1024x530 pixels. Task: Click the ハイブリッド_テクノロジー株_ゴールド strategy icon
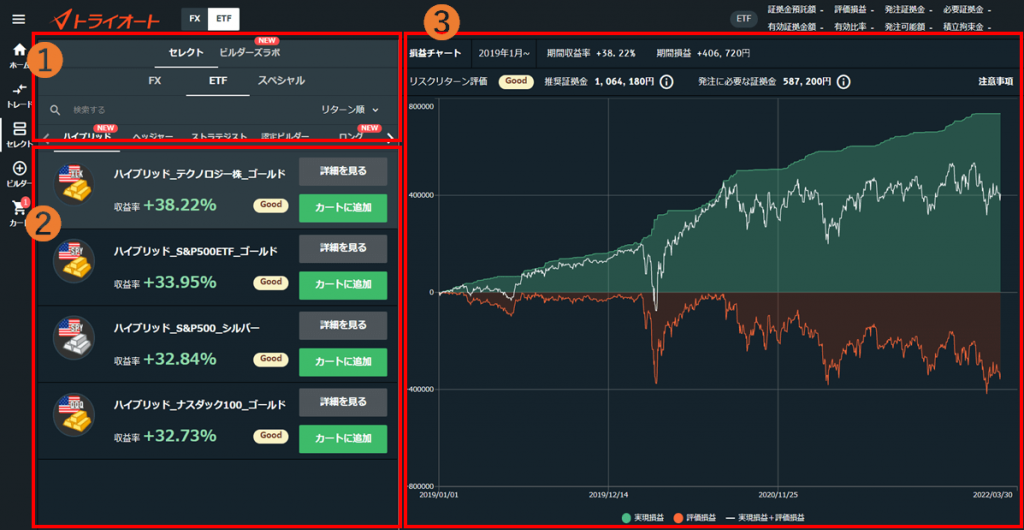coord(74,184)
